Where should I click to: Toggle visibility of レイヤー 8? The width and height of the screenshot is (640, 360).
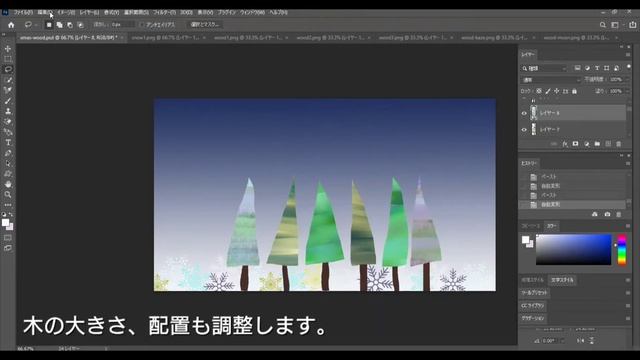[524, 113]
